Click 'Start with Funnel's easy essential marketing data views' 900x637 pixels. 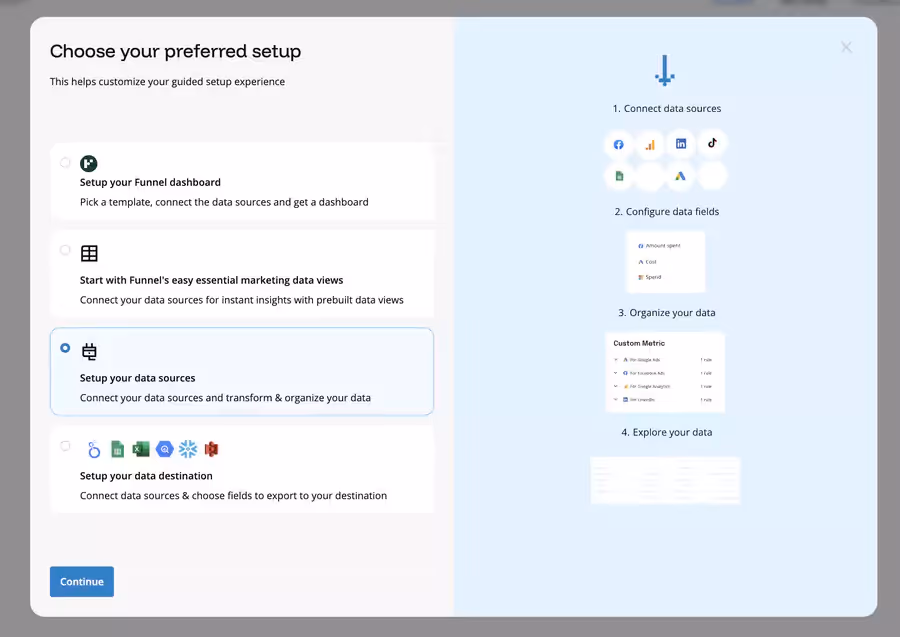[211, 280]
